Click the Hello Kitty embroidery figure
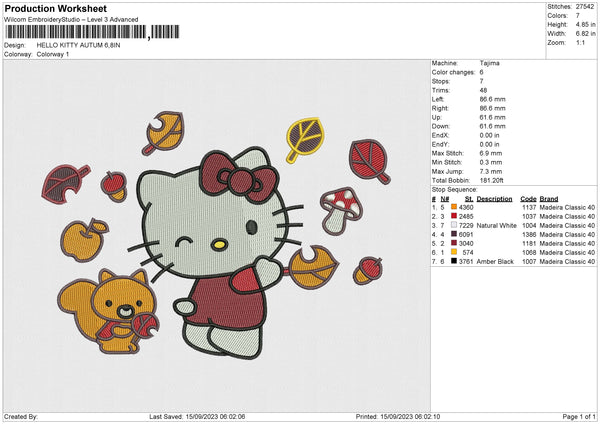This screenshot has width=600, height=424. (x=217, y=253)
